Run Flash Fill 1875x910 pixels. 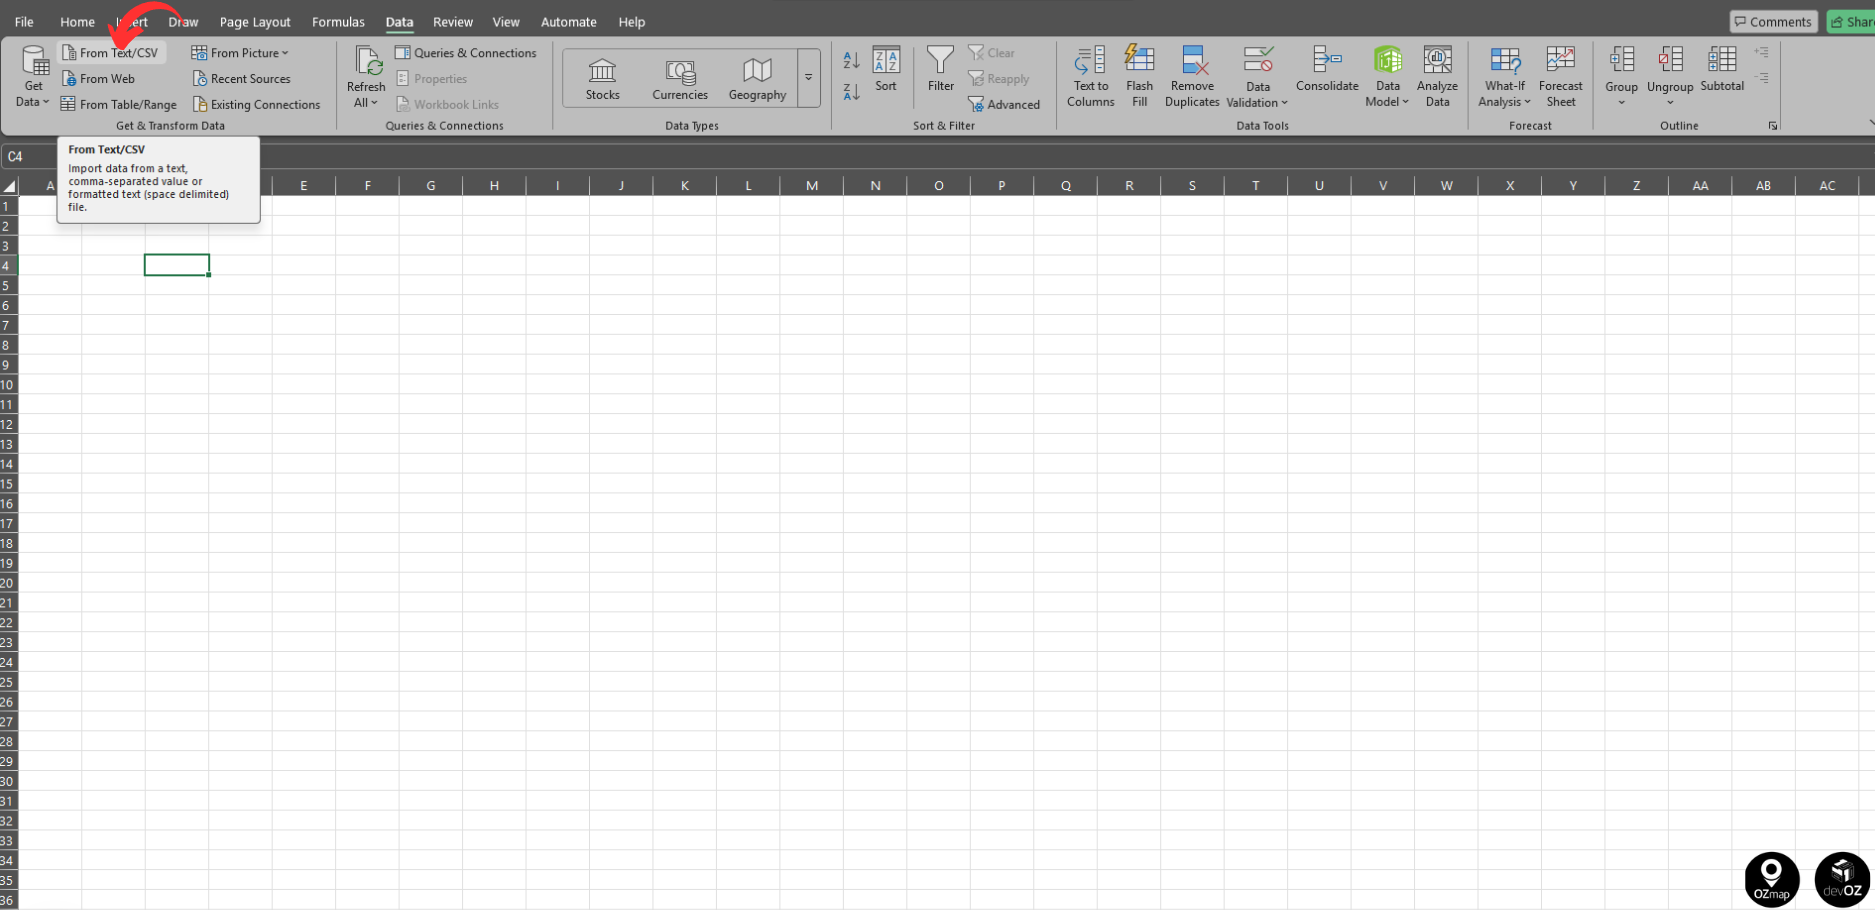tap(1139, 77)
